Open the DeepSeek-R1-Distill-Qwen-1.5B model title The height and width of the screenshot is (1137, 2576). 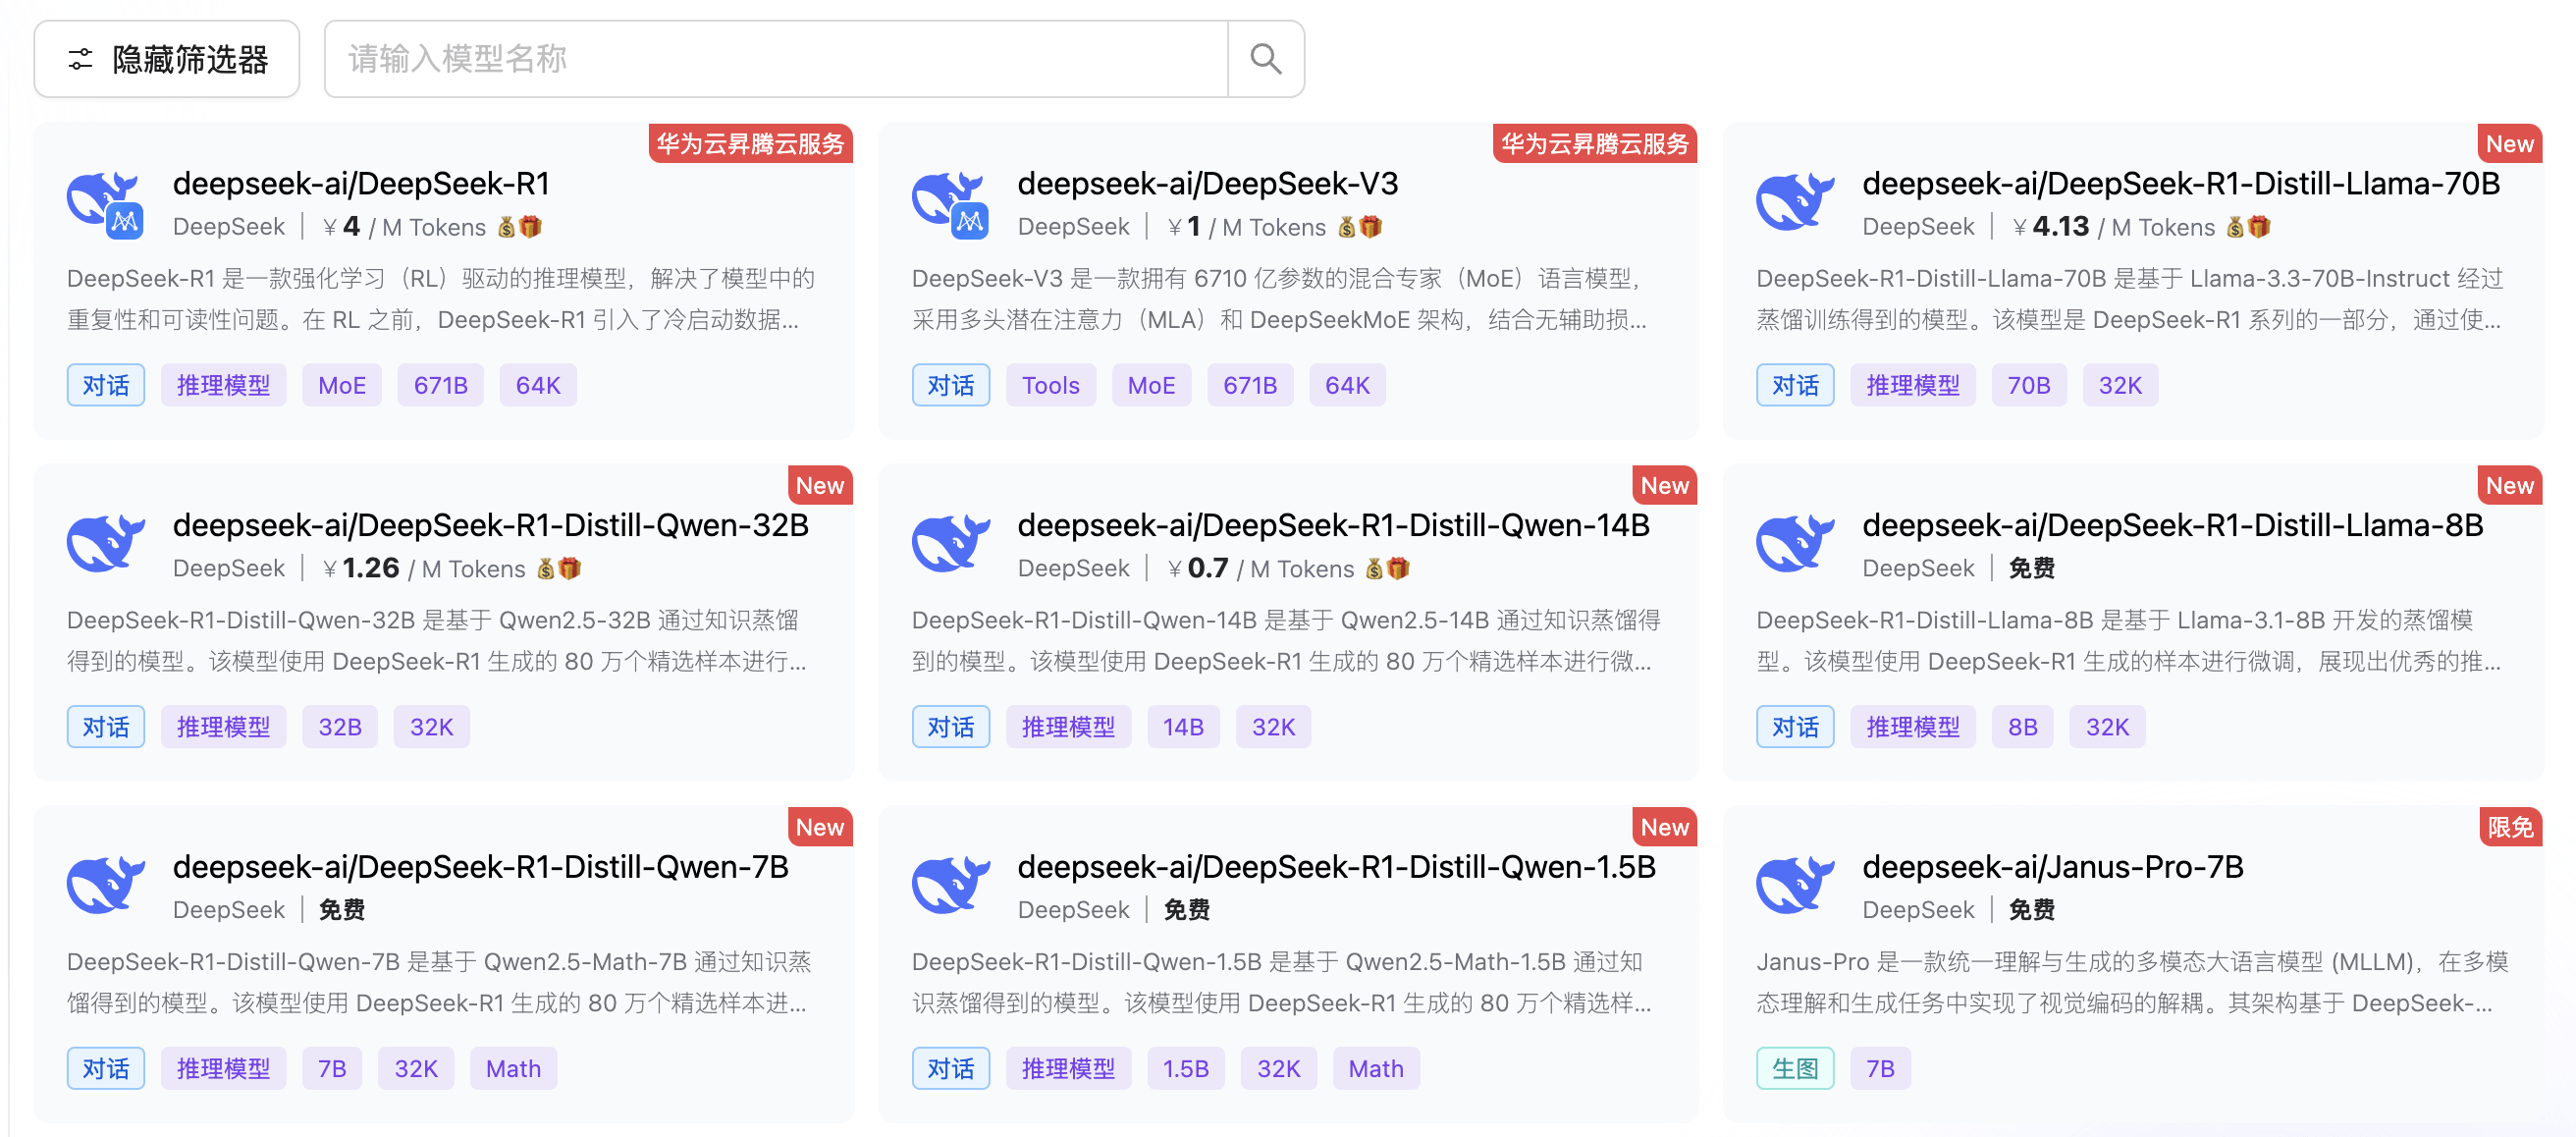click(1336, 867)
